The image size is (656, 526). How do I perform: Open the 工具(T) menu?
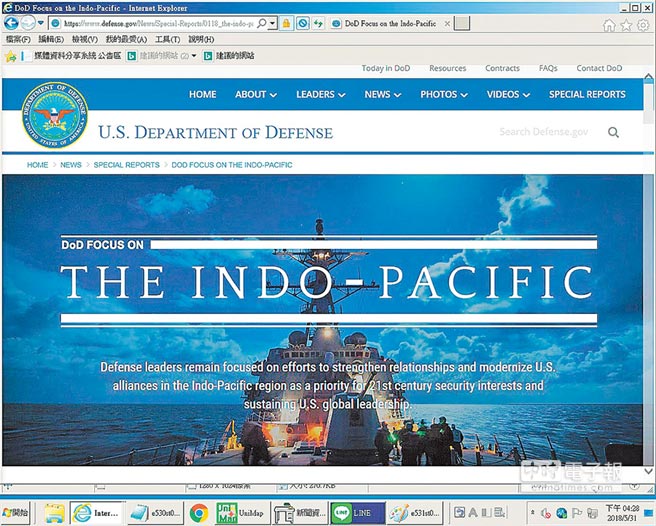[167, 39]
